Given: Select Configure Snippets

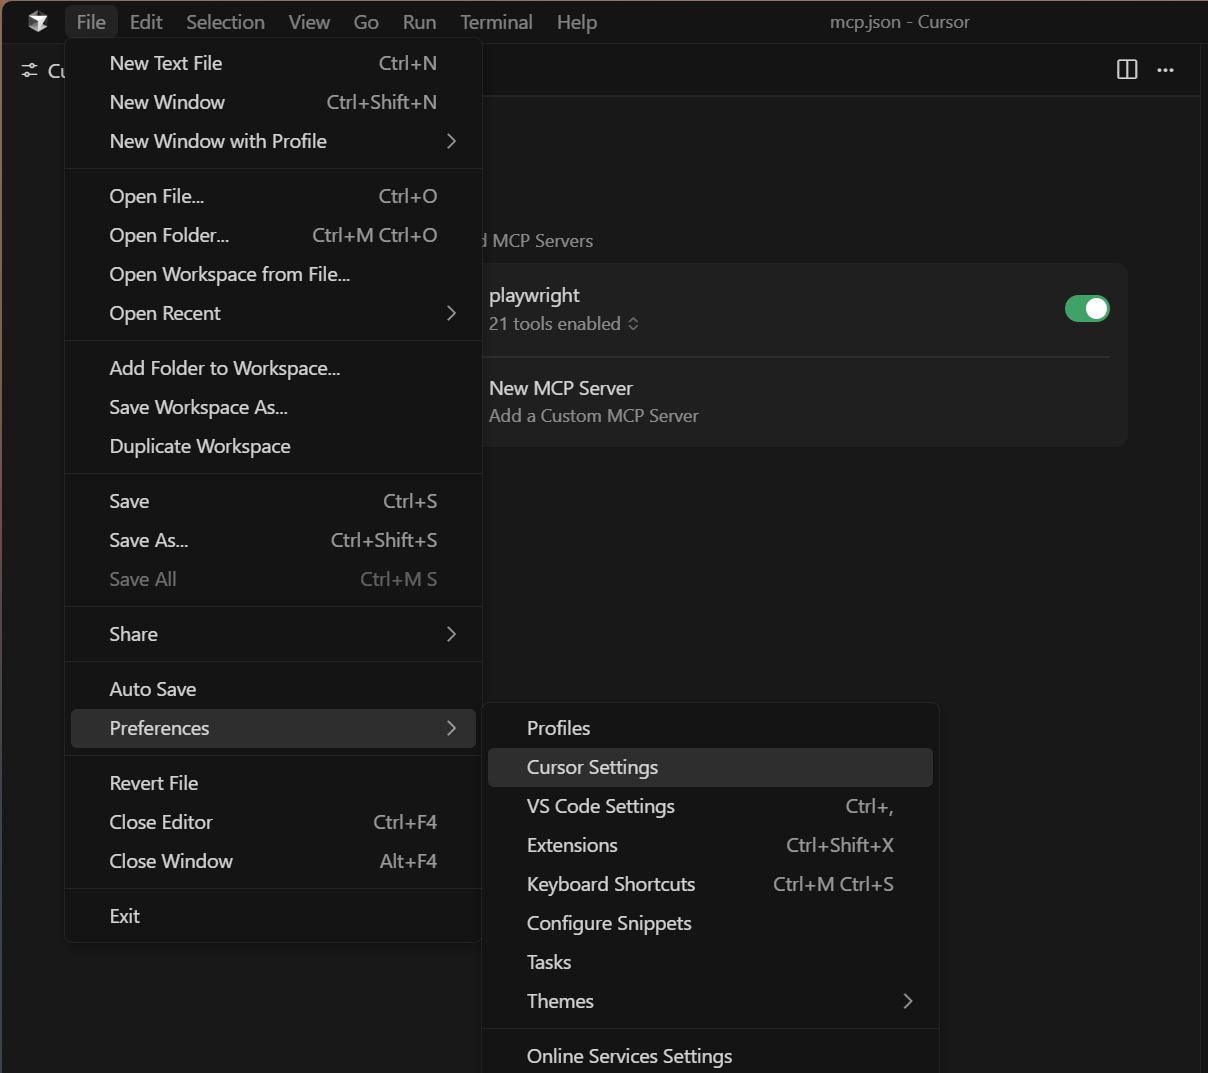Looking at the screenshot, I should pos(710,923).
